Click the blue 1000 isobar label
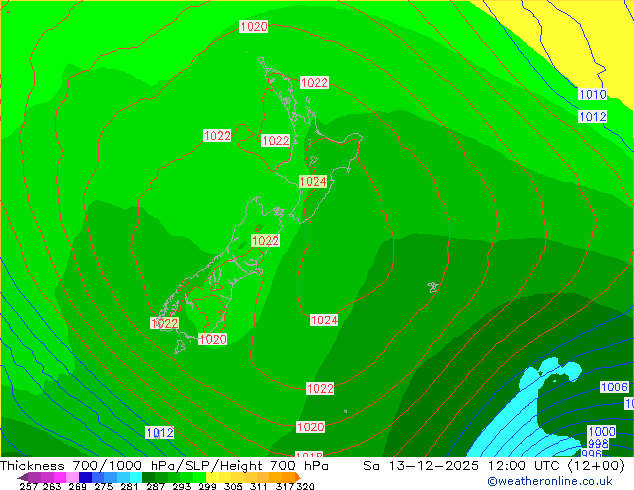This screenshot has height=490, width=634. (602, 431)
